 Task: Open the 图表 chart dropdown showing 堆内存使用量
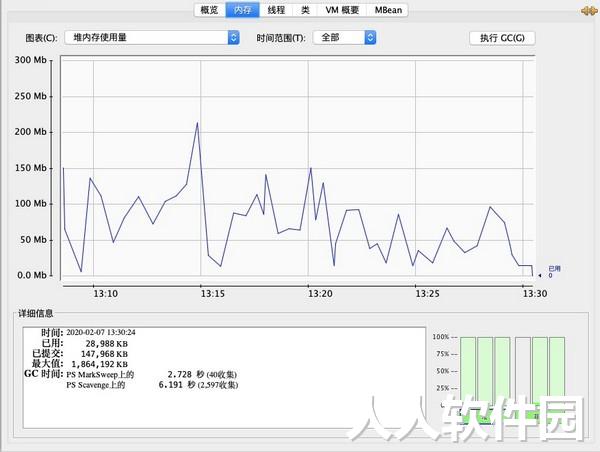click(152, 38)
